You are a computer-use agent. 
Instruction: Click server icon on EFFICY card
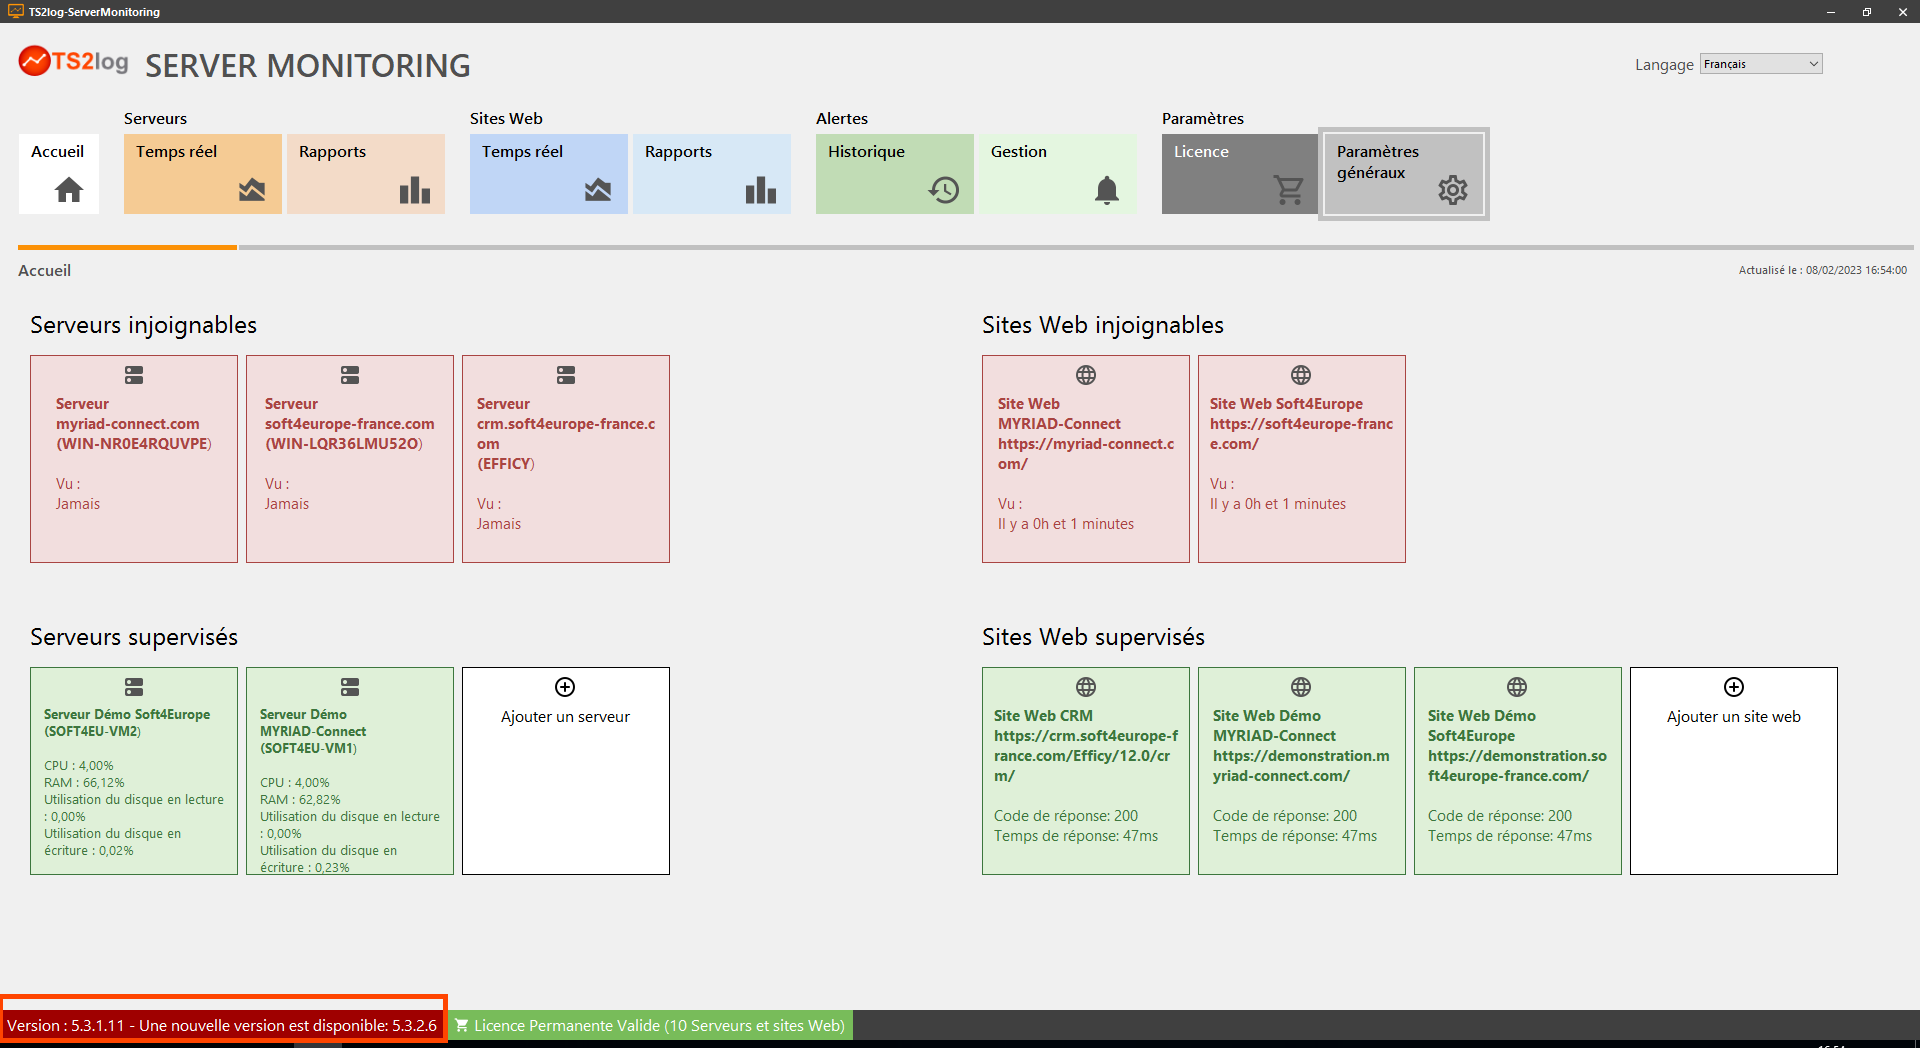566,375
